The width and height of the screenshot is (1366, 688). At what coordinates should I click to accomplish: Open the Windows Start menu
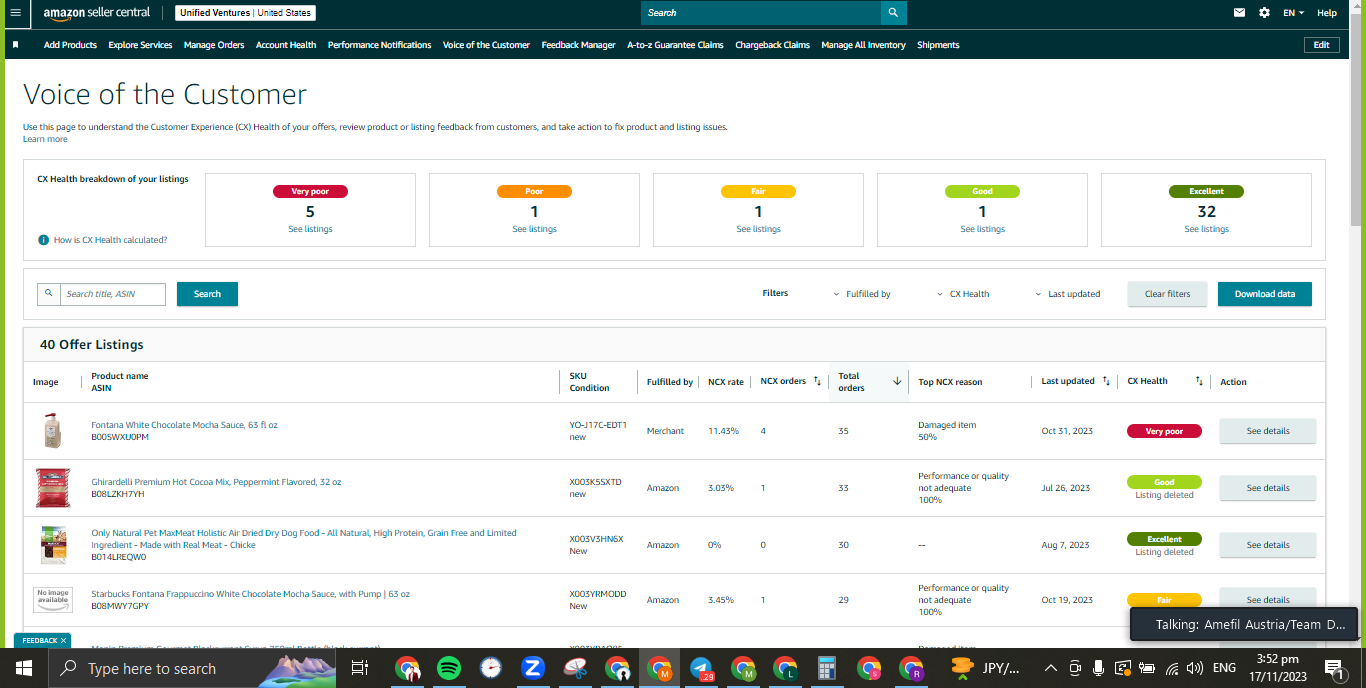pos(23,668)
